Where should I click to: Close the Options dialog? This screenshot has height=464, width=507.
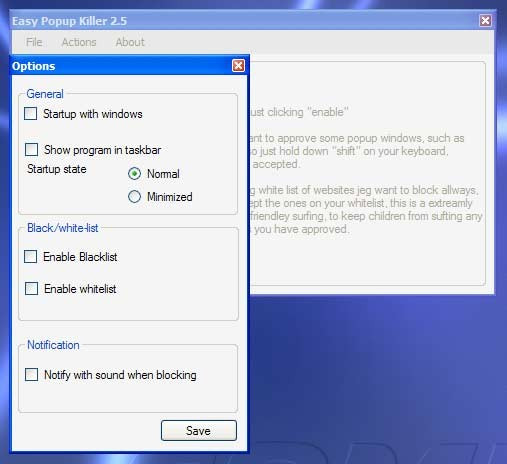coord(238,66)
